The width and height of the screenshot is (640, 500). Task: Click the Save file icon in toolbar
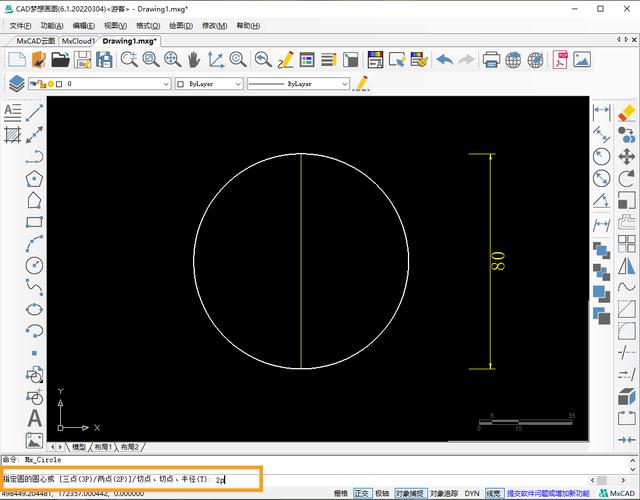pos(83,60)
